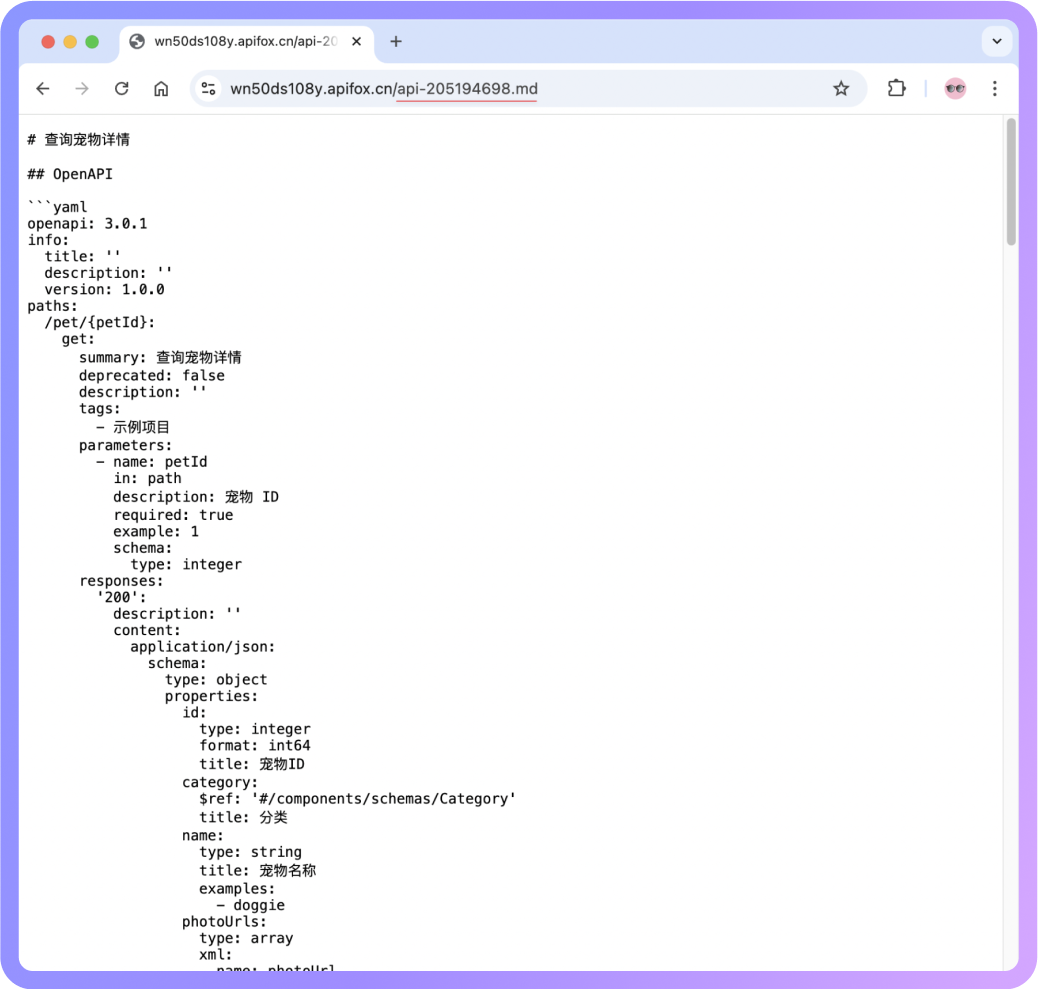Bookmark this page with the star
This screenshot has height=989, width=1038.
(x=841, y=89)
